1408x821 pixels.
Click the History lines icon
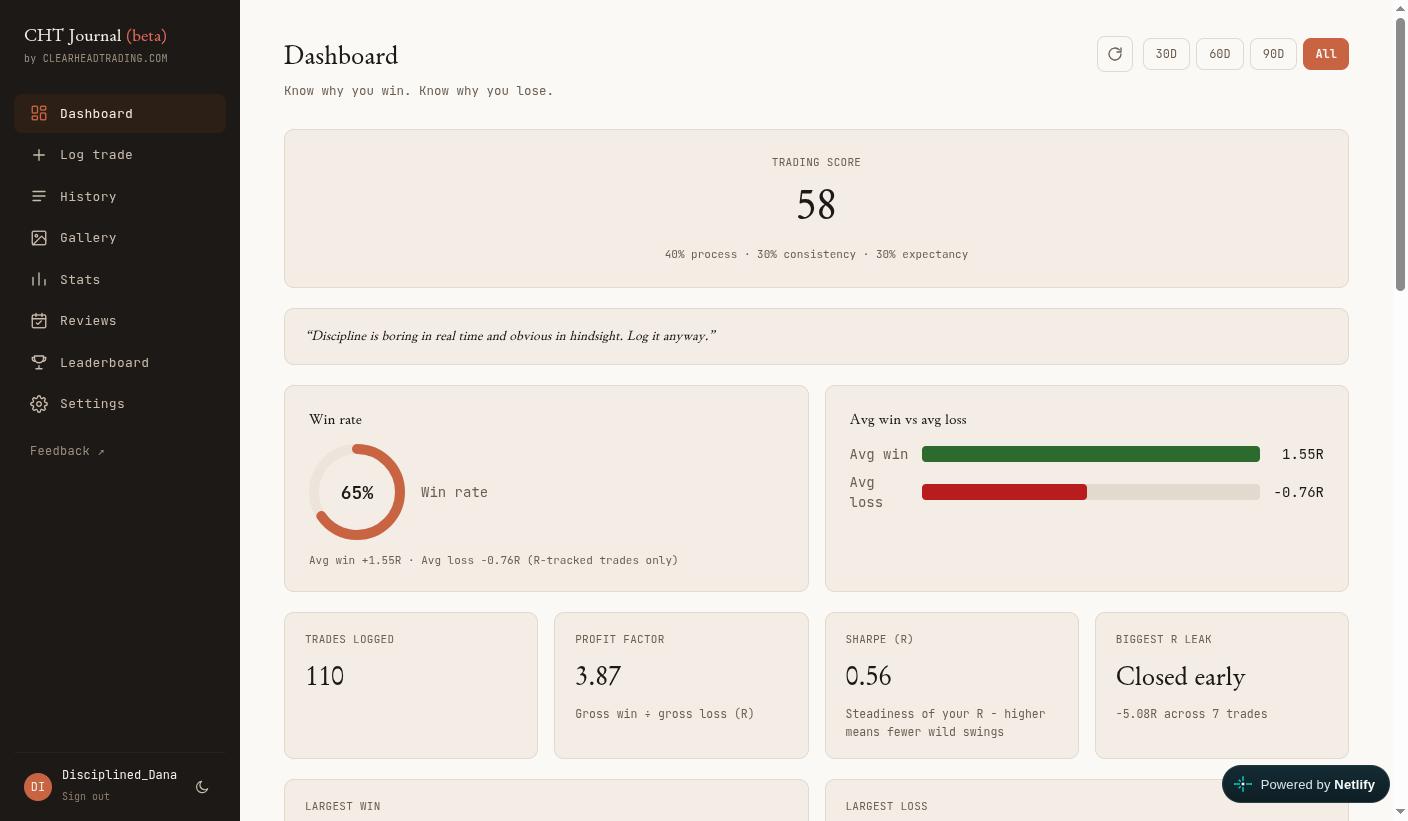point(39,196)
